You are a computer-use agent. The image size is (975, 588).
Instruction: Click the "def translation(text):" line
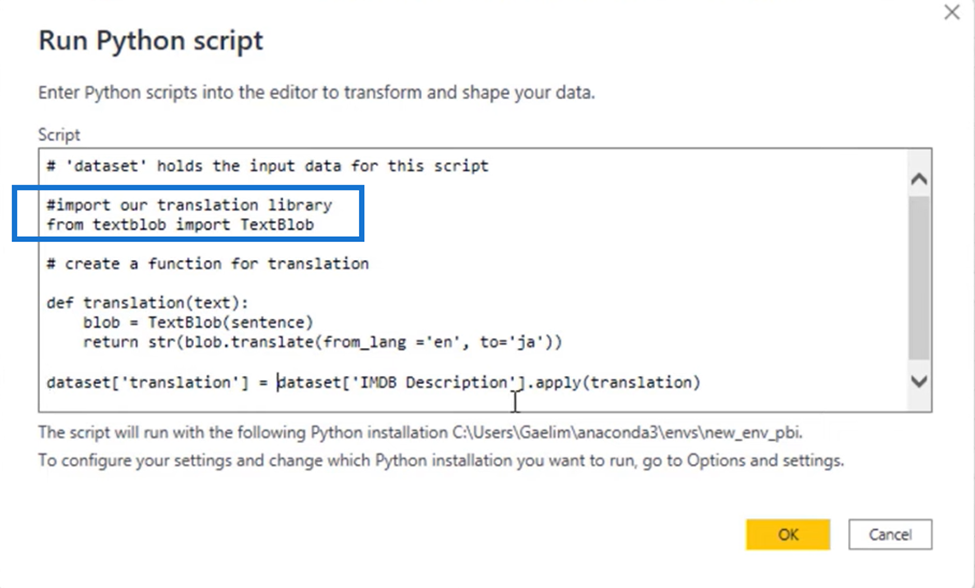[147, 303]
